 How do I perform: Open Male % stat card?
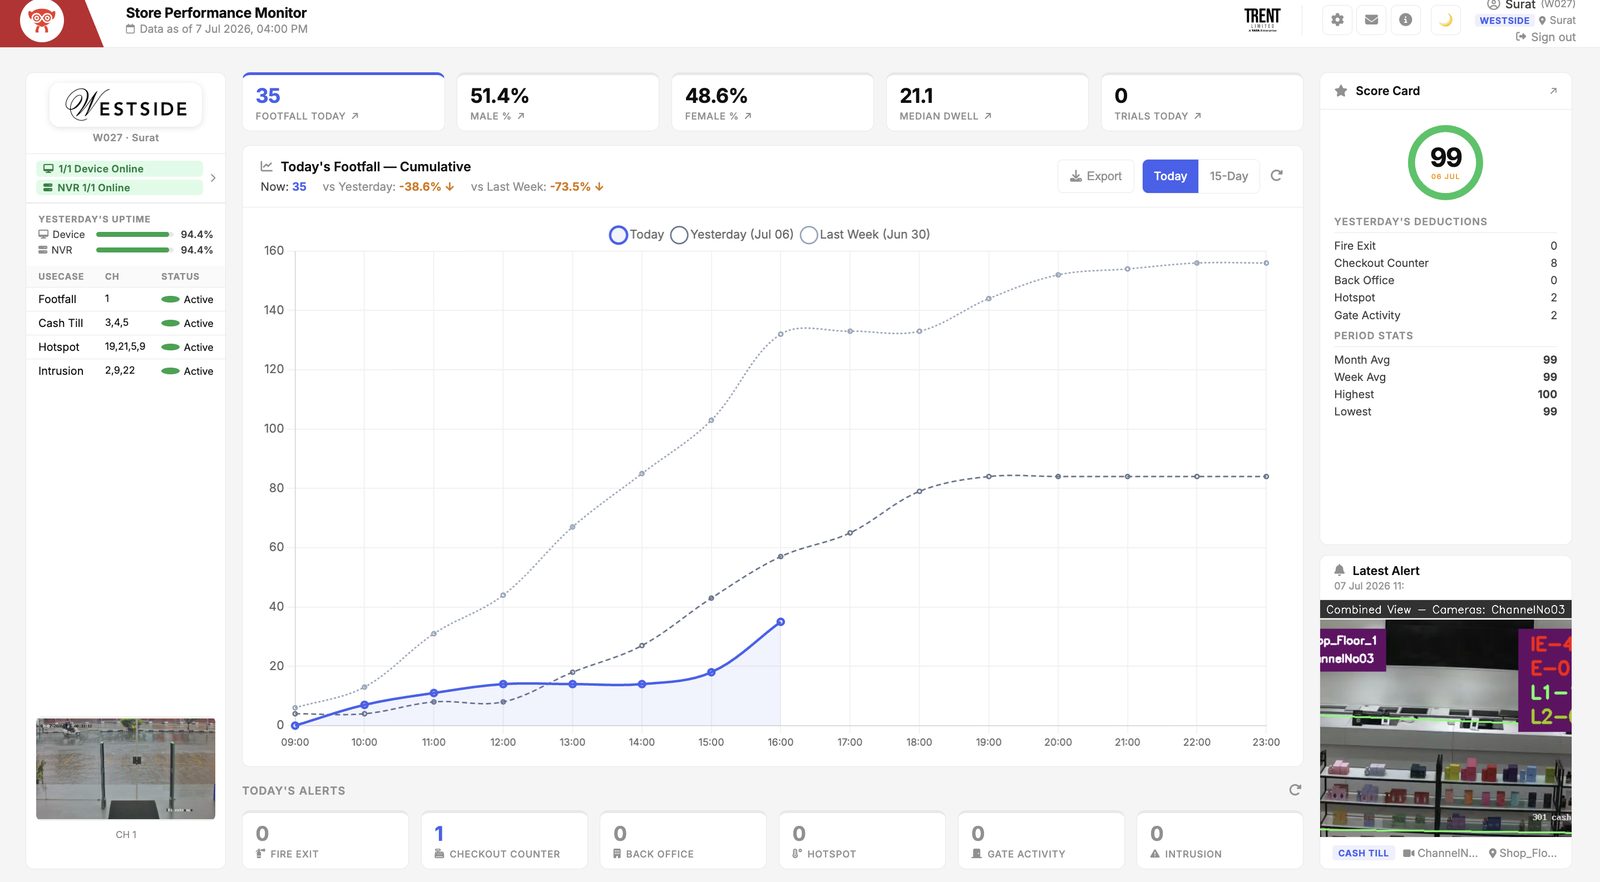coord(558,102)
